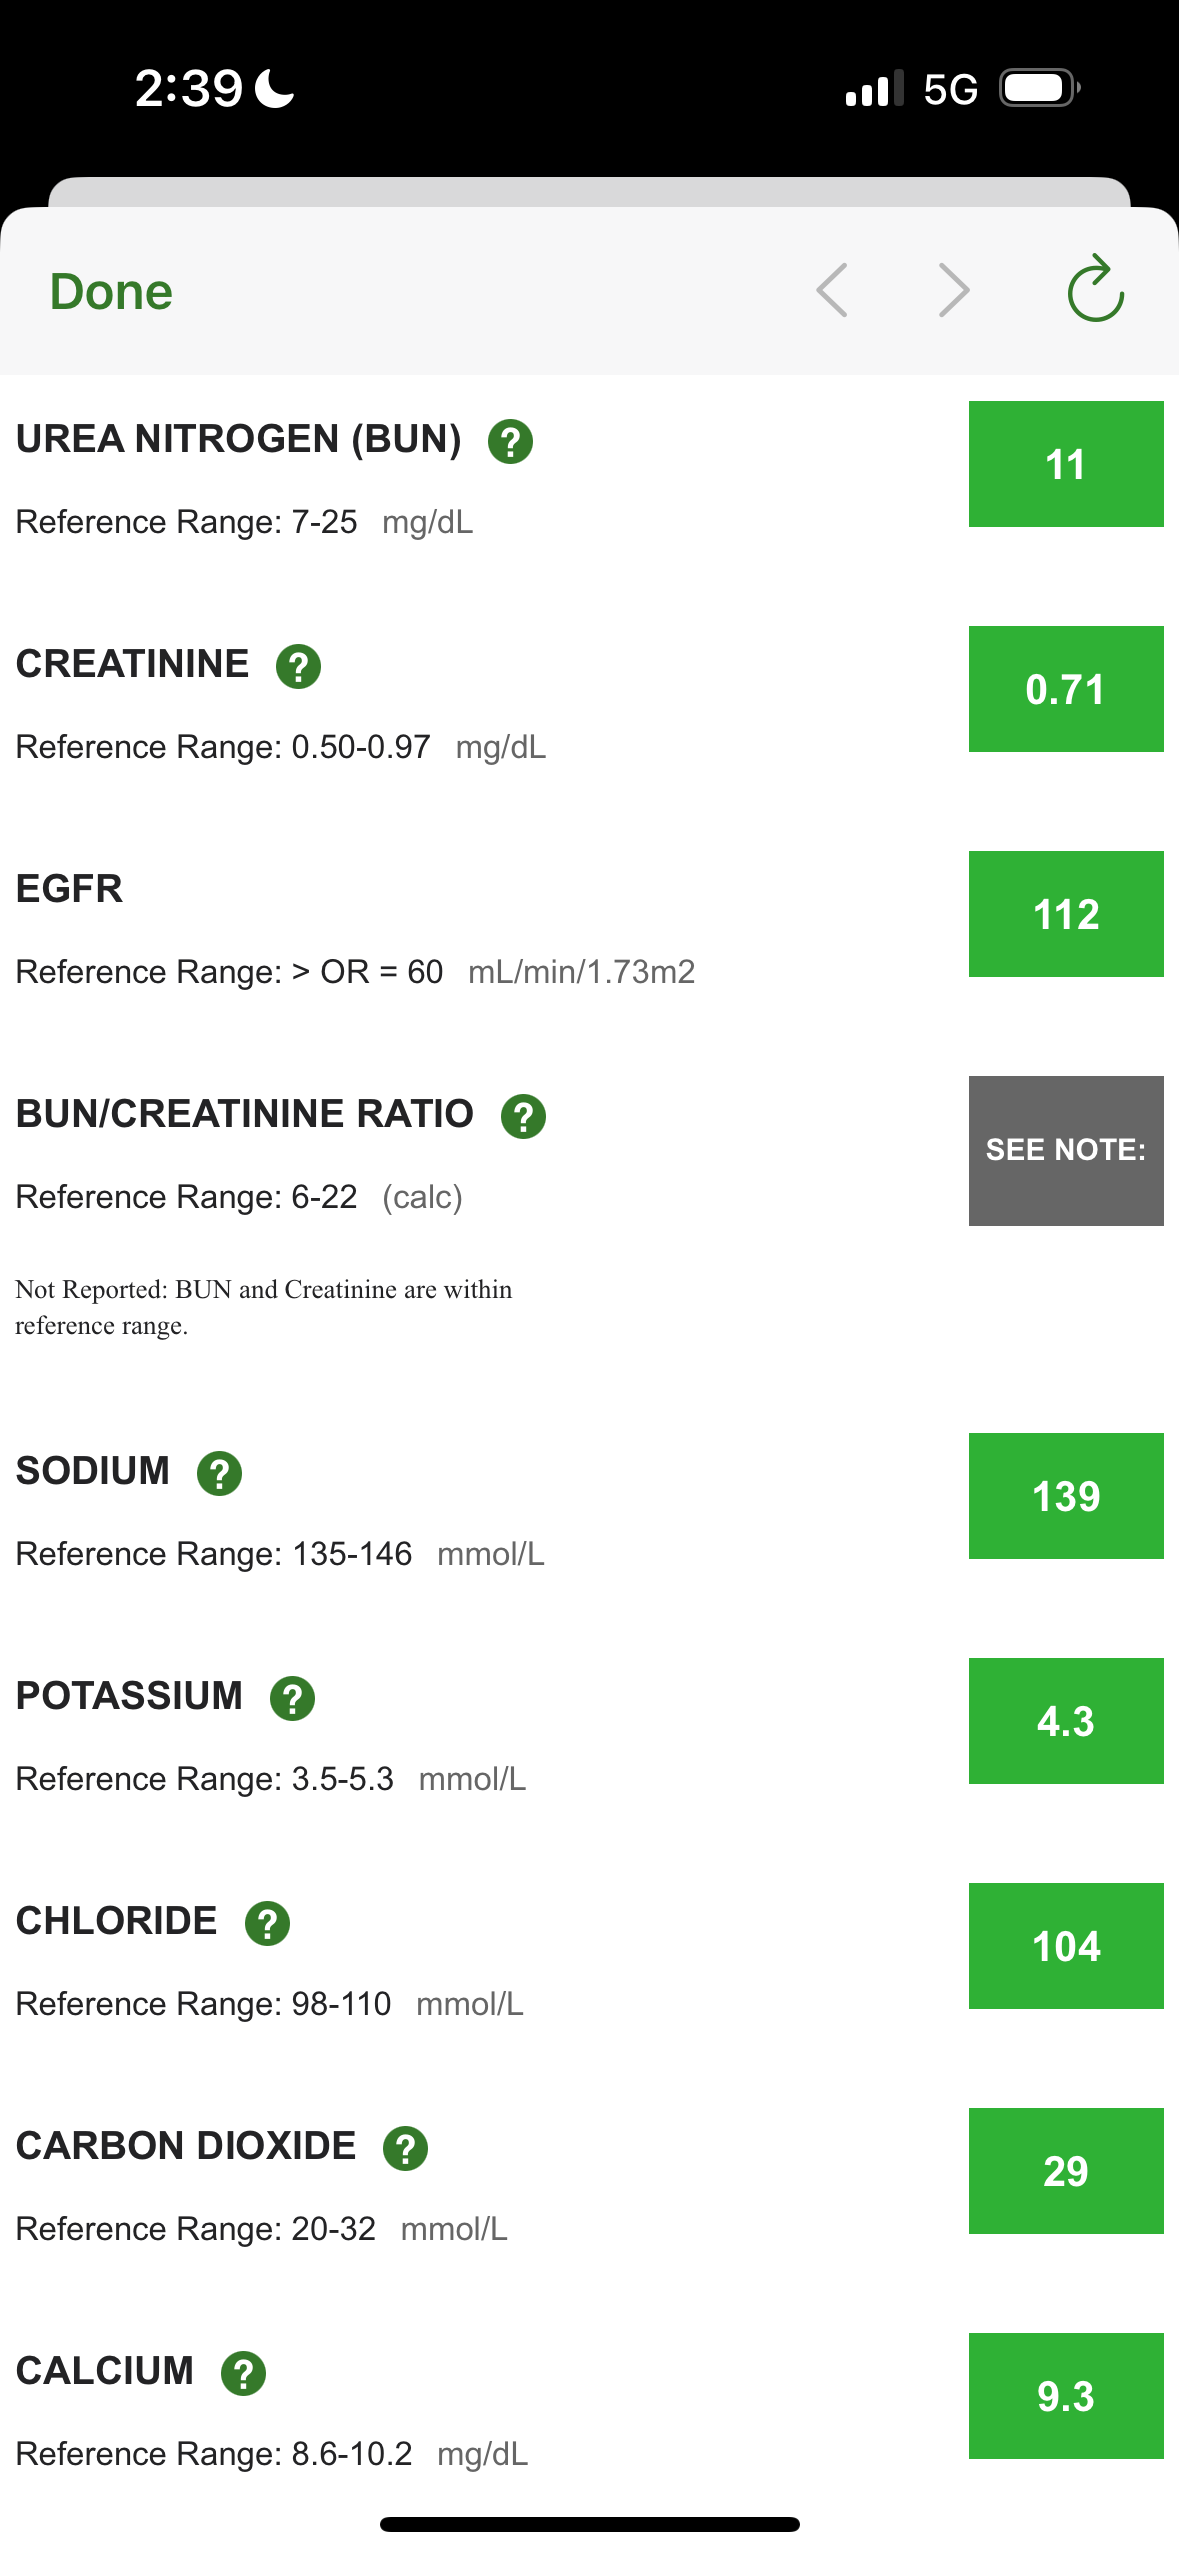Open Carbon Dioxide help icon
The width and height of the screenshot is (1179, 2556).
click(405, 2148)
